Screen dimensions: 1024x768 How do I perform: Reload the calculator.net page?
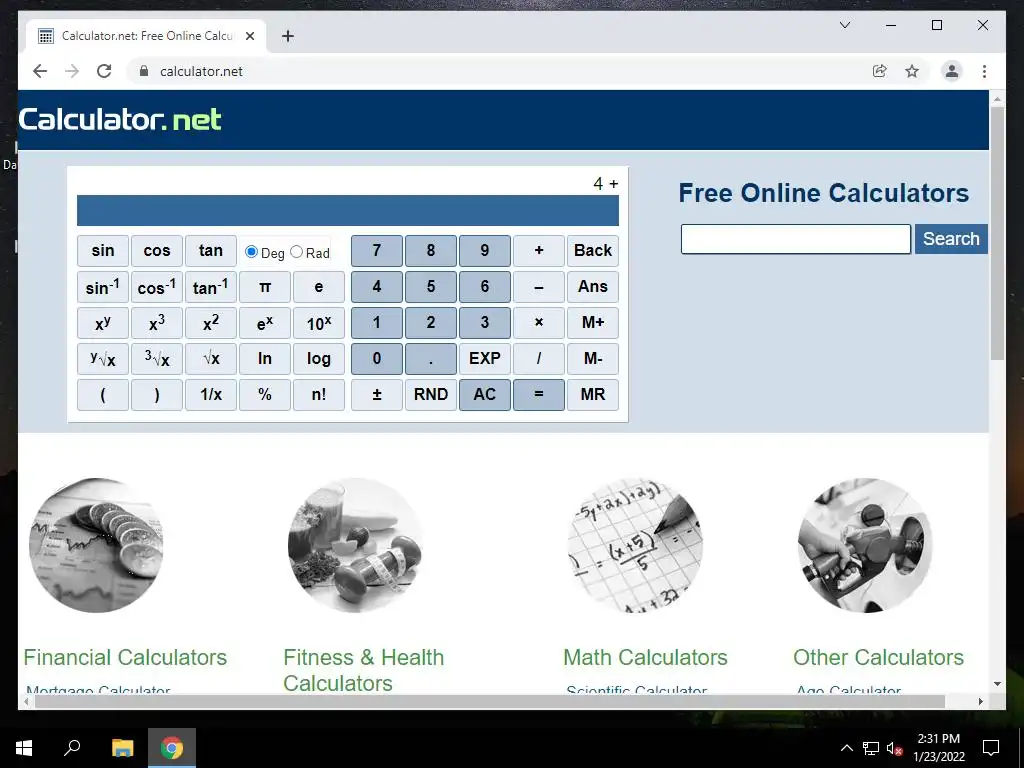(104, 71)
